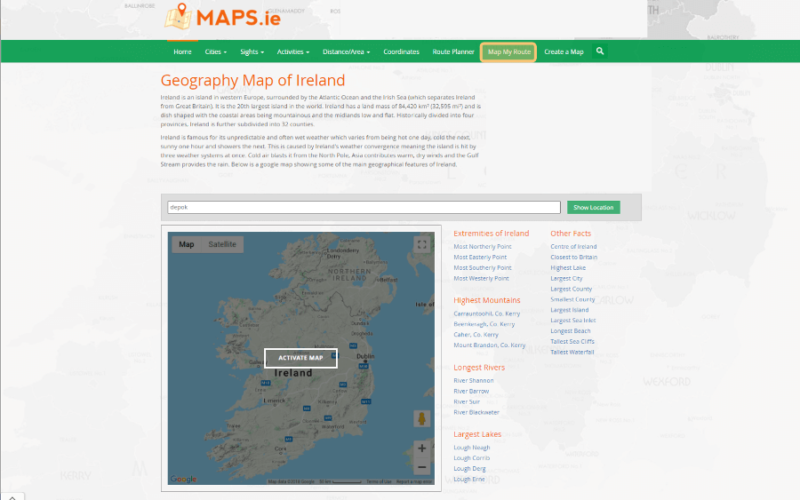800x500 pixels.
Task: Click the Geography Map of Ireland heading
Action: pos(253,80)
